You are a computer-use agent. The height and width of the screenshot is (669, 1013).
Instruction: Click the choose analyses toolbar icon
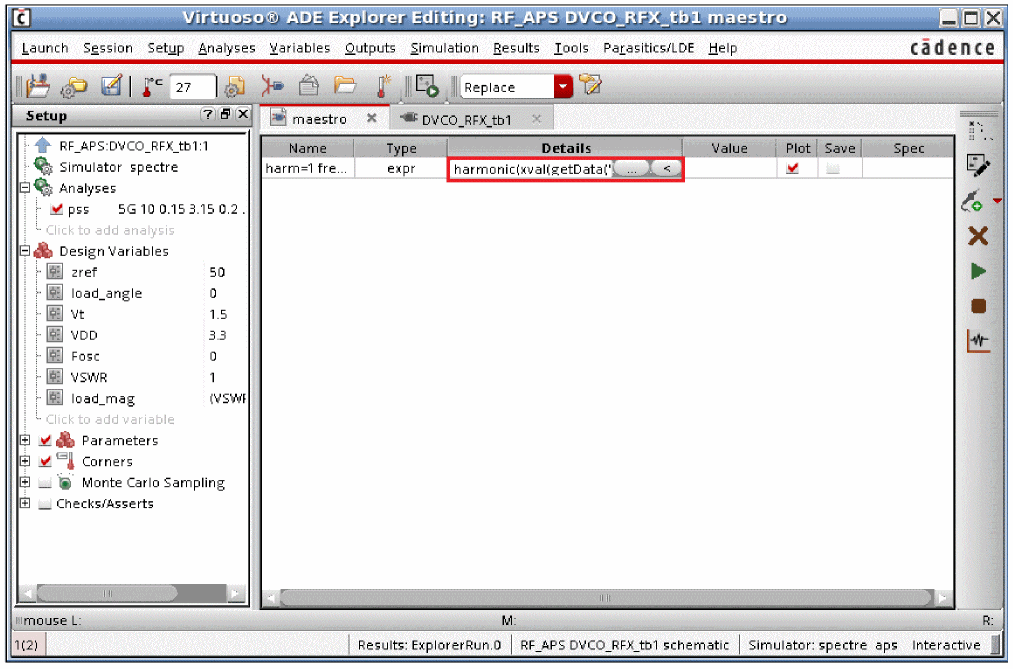click(272, 86)
